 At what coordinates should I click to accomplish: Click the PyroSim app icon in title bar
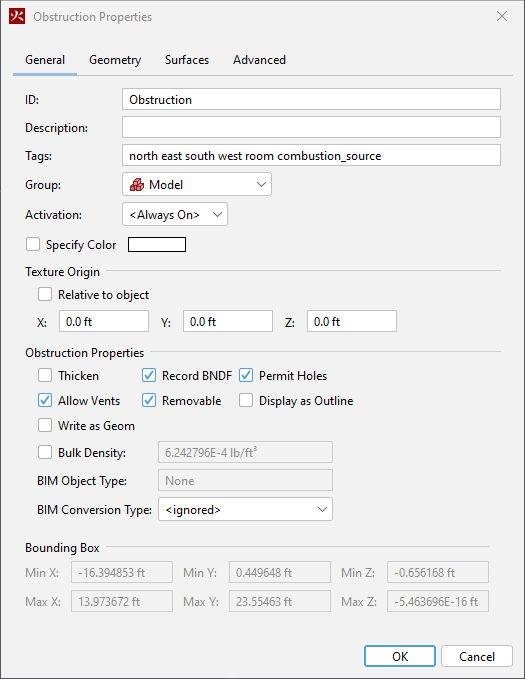tap(17, 16)
